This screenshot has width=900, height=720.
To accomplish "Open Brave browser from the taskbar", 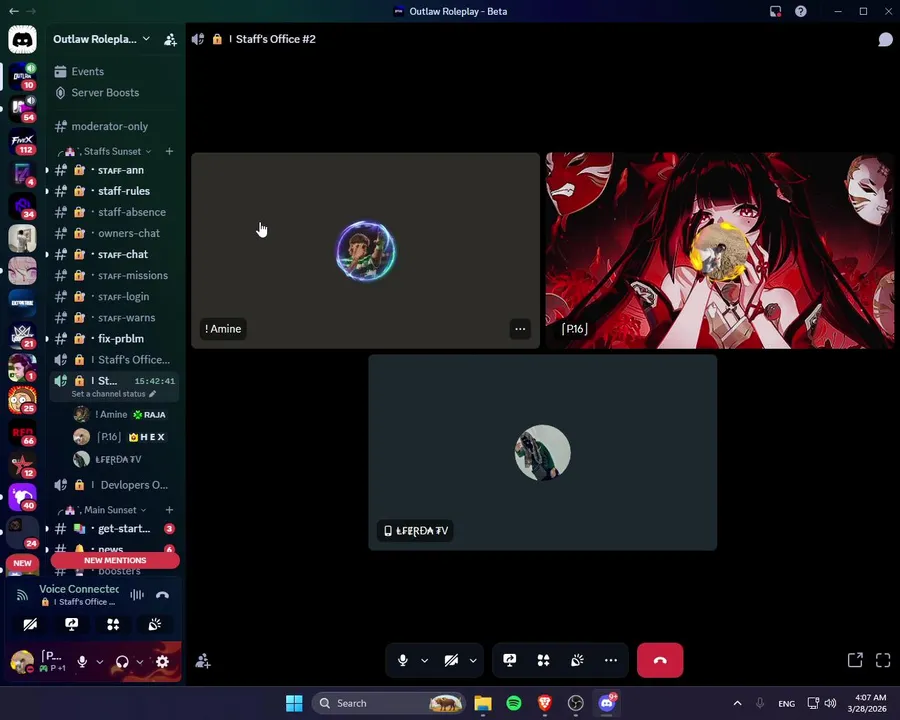I will click(545, 703).
